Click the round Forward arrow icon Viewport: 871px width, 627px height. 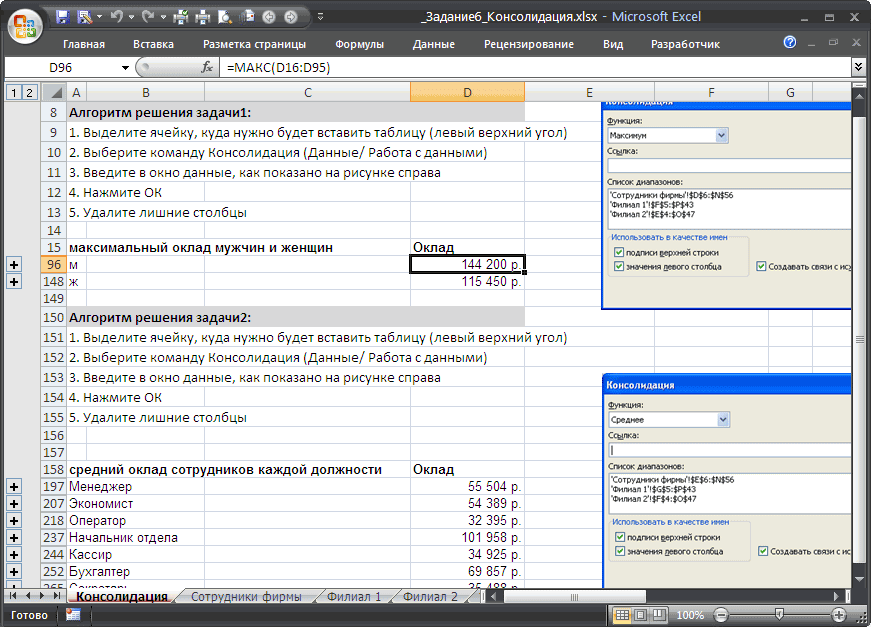tap(291, 17)
